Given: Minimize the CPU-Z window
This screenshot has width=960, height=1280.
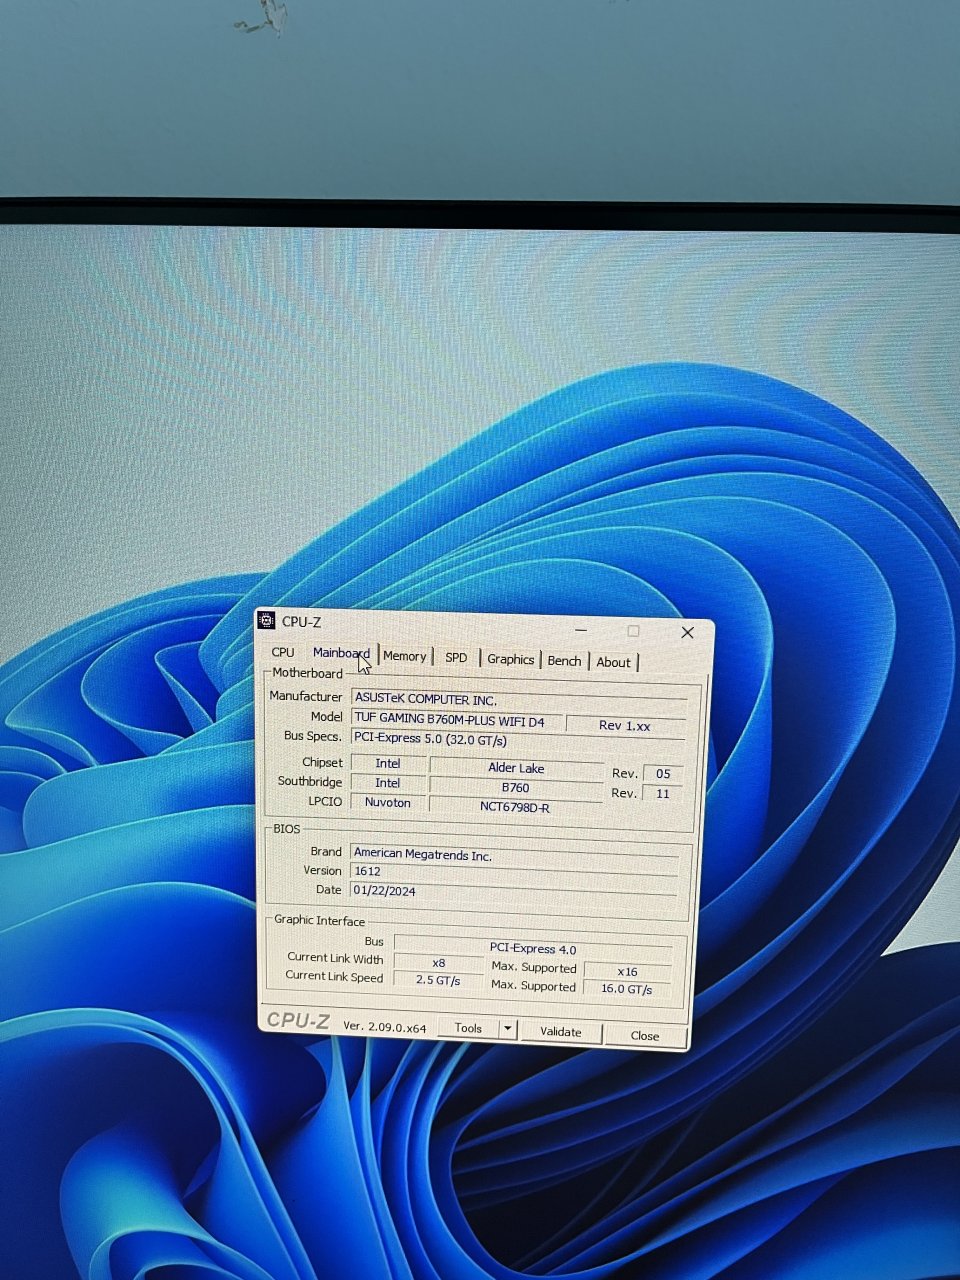Looking at the screenshot, I should pos(581,630).
